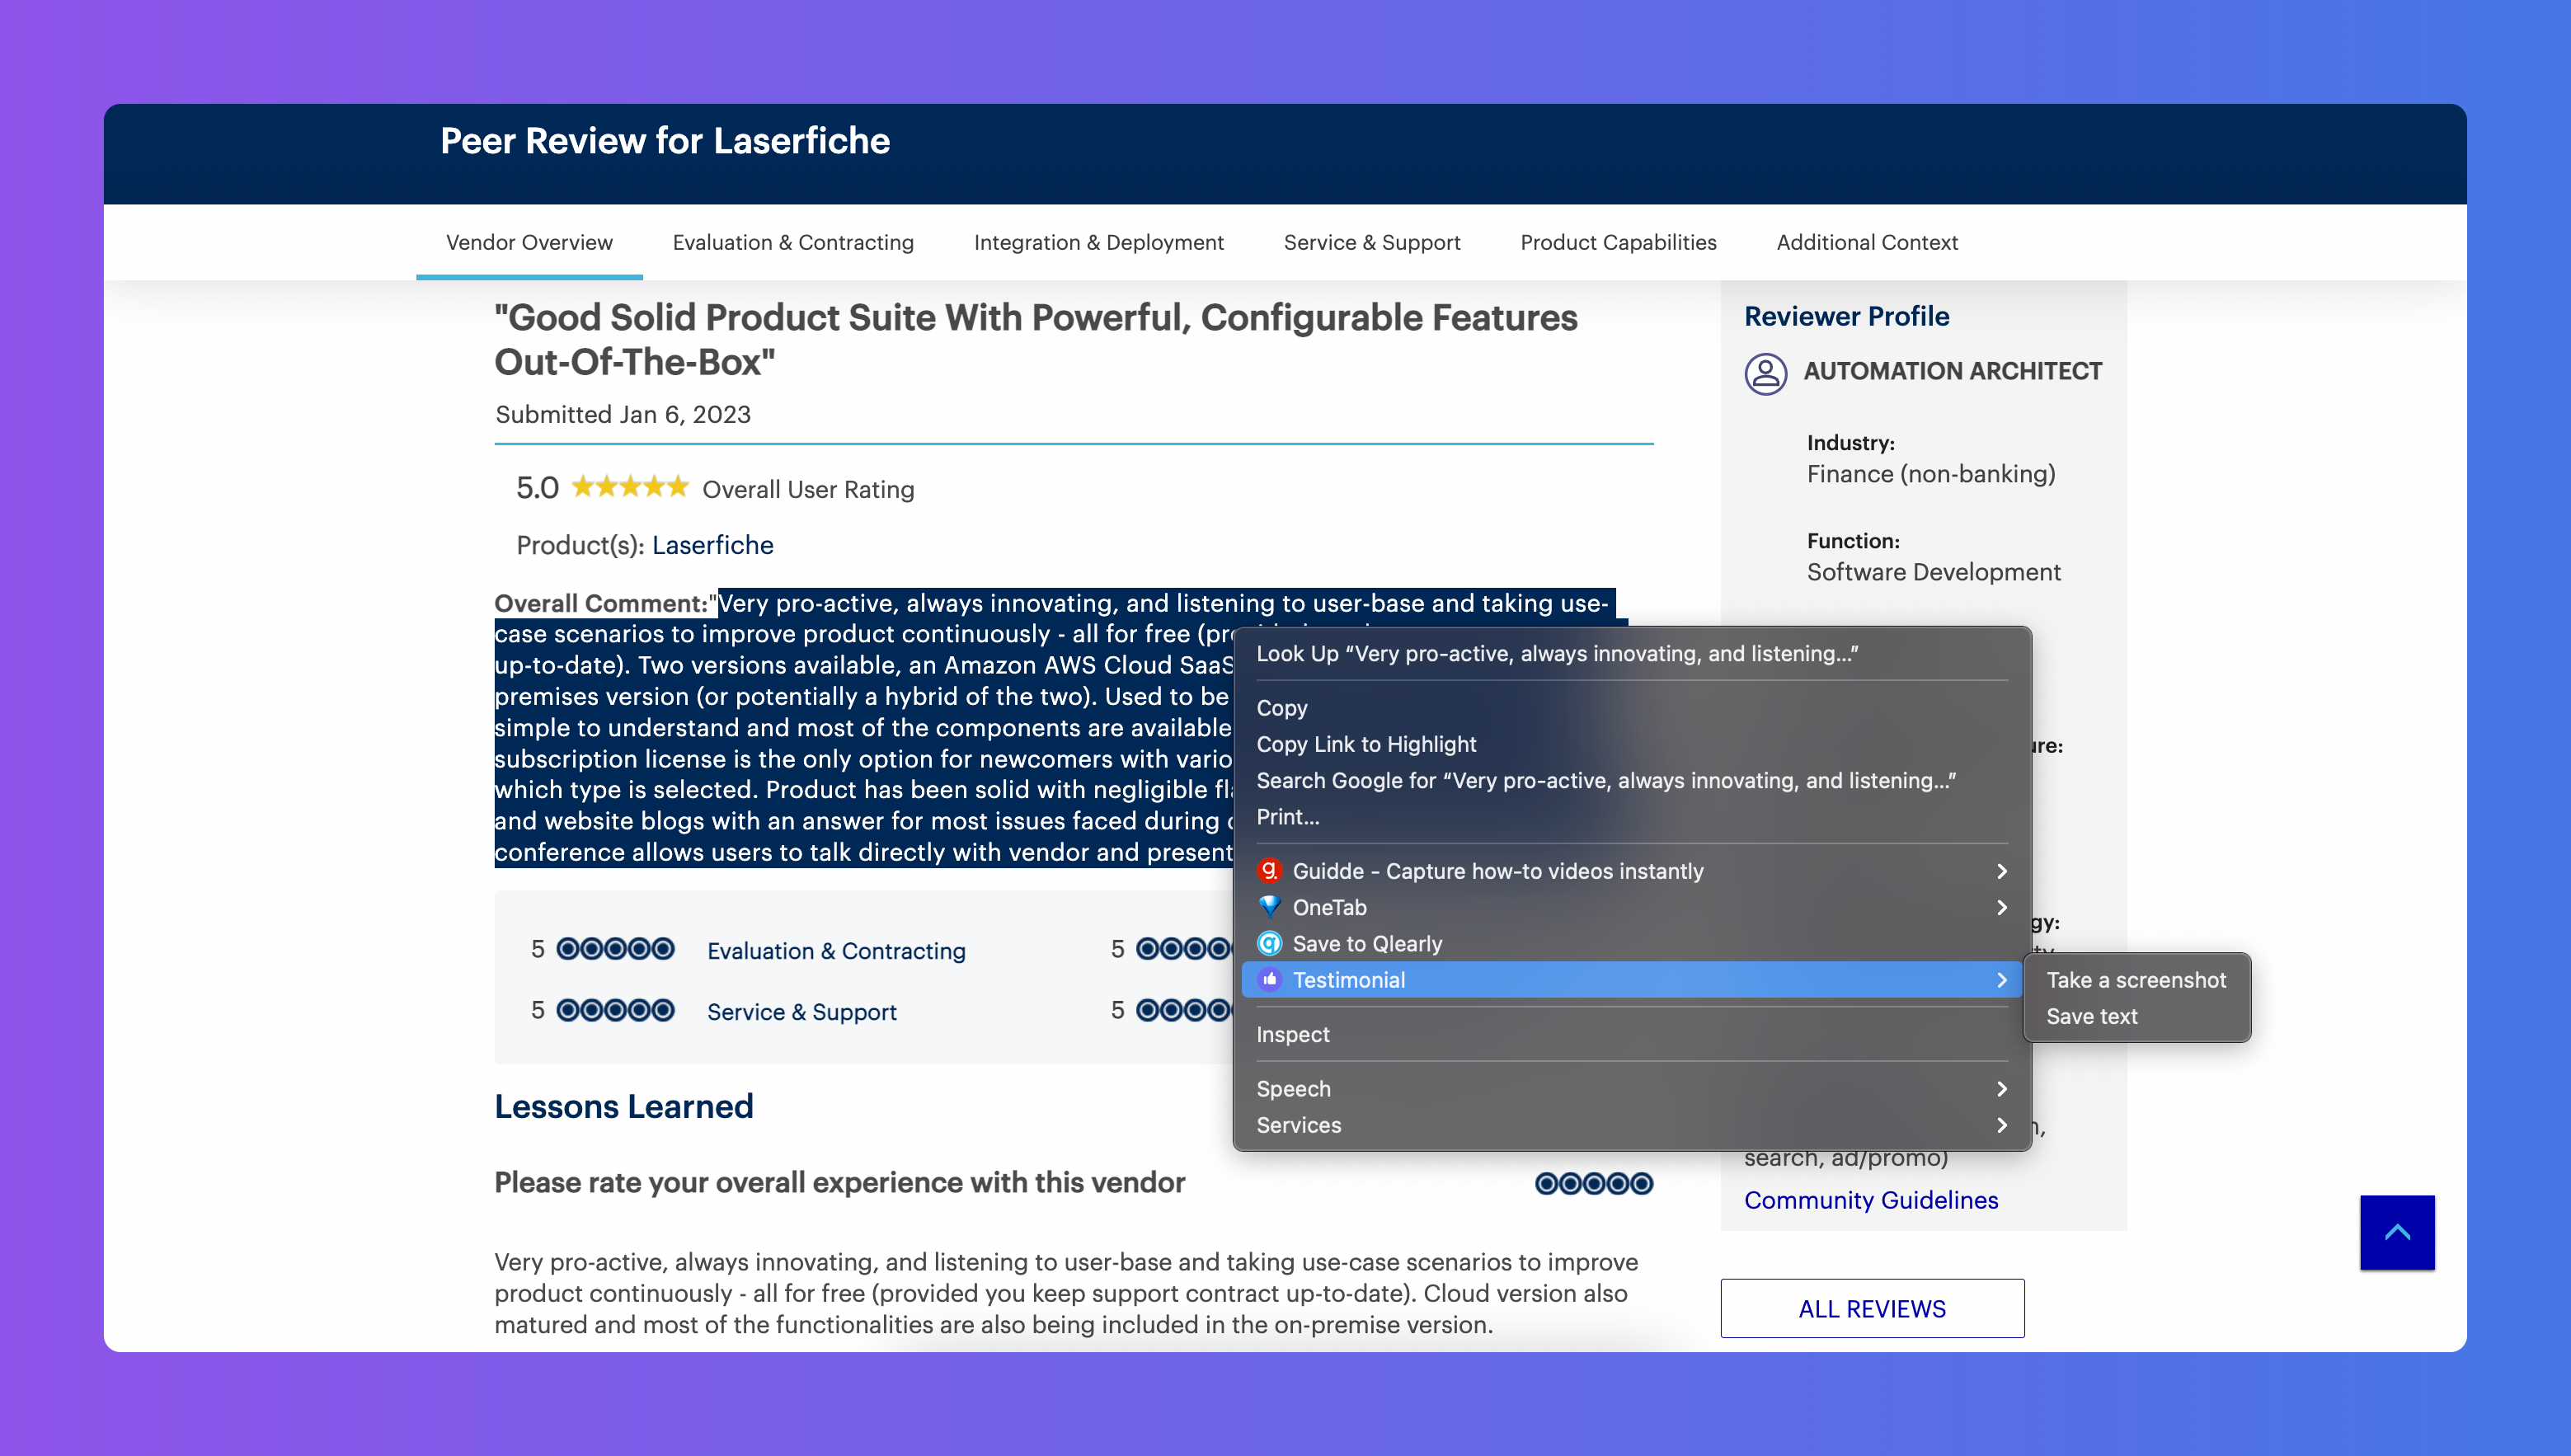
Task: Choose Take a screenshot in Testimonial submenu
Action: tap(2136, 980)
